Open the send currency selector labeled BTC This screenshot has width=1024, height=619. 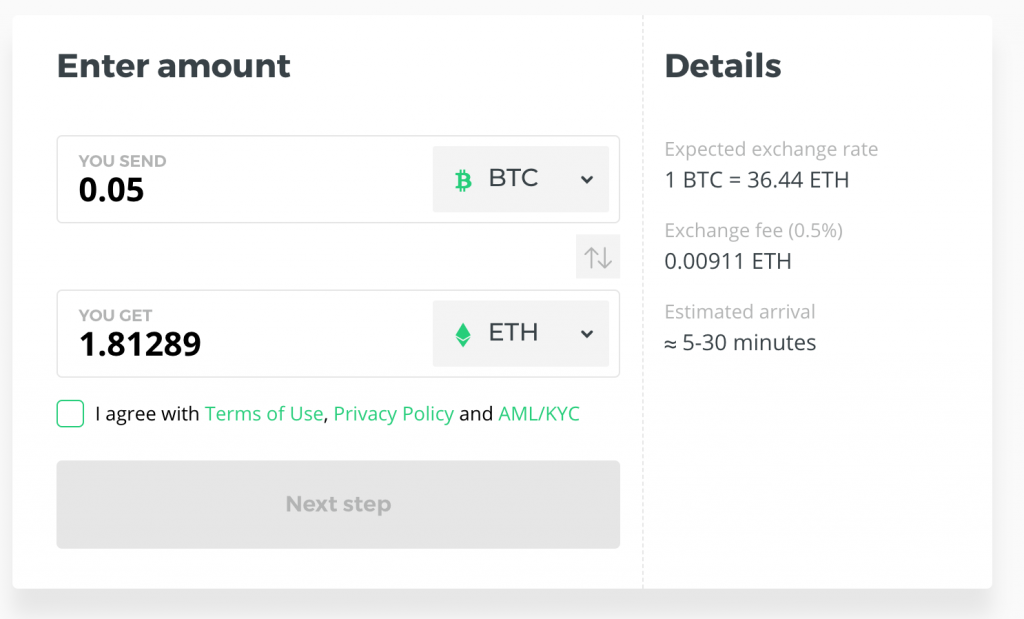coord(520,179)
